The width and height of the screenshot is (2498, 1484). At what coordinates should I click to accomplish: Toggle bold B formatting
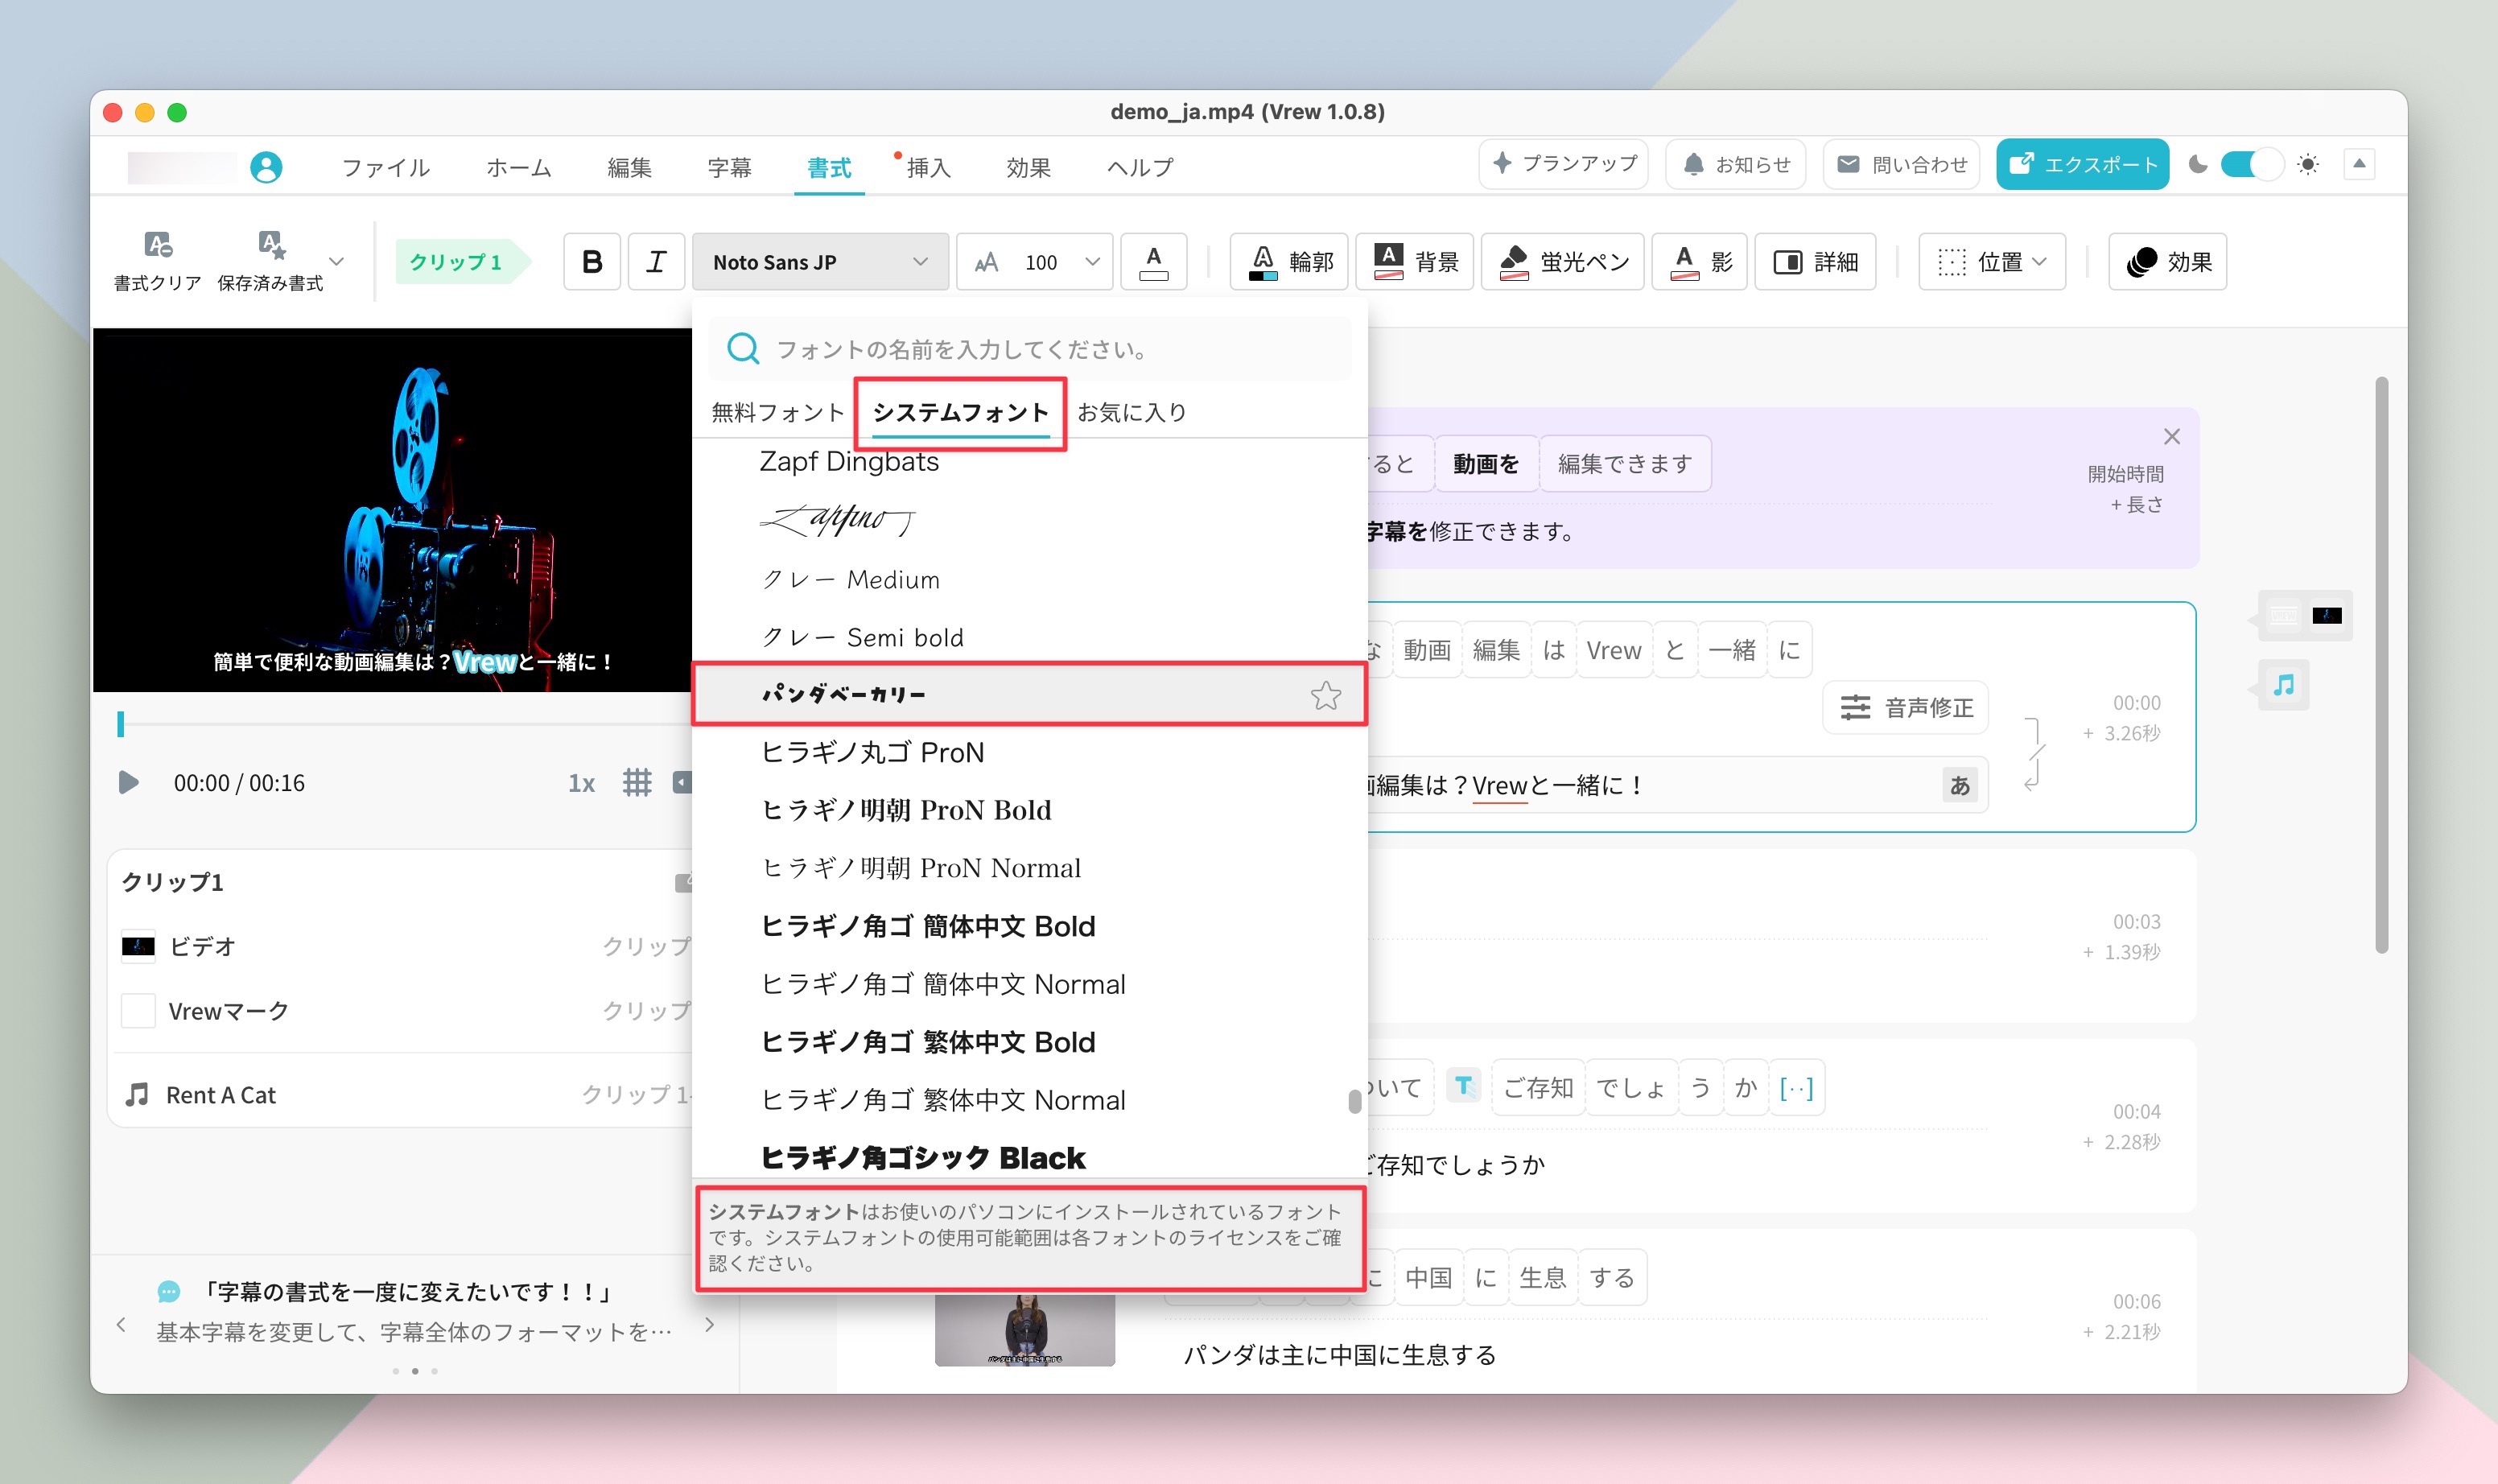(592, 262)
